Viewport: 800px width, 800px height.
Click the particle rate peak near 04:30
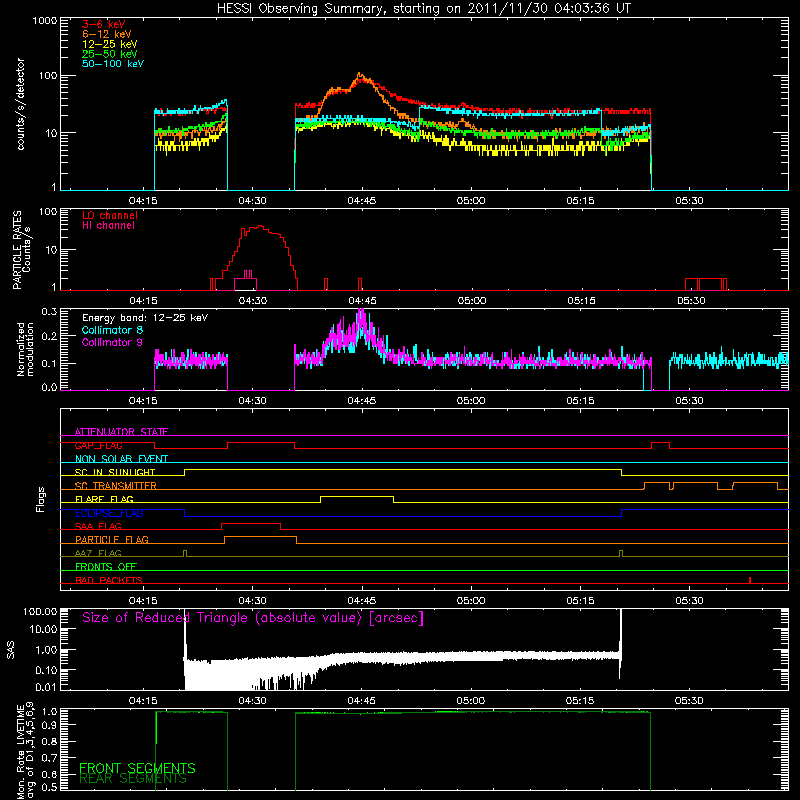coord(261,227)
